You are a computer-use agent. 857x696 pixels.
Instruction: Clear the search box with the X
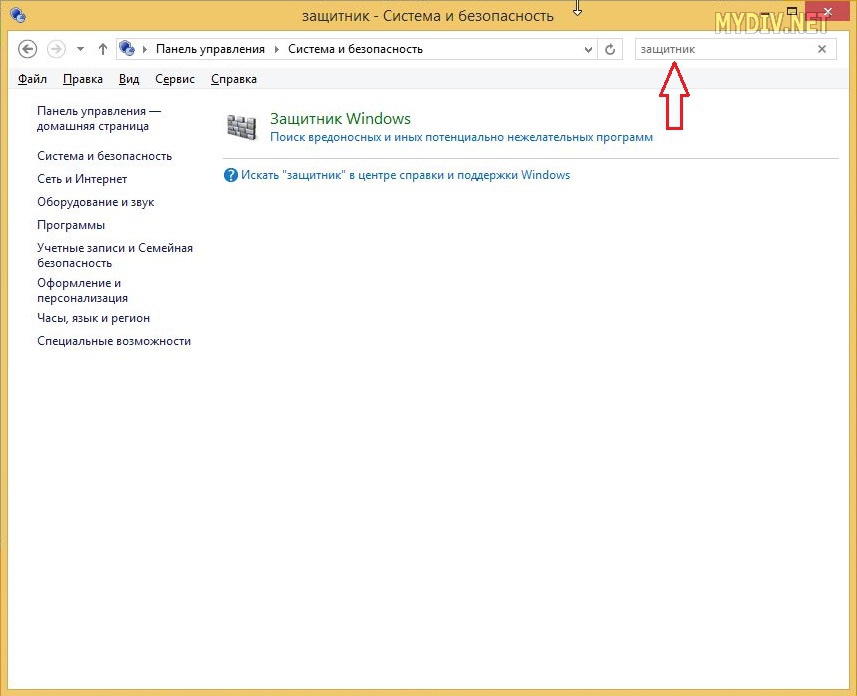coord(821,49)
